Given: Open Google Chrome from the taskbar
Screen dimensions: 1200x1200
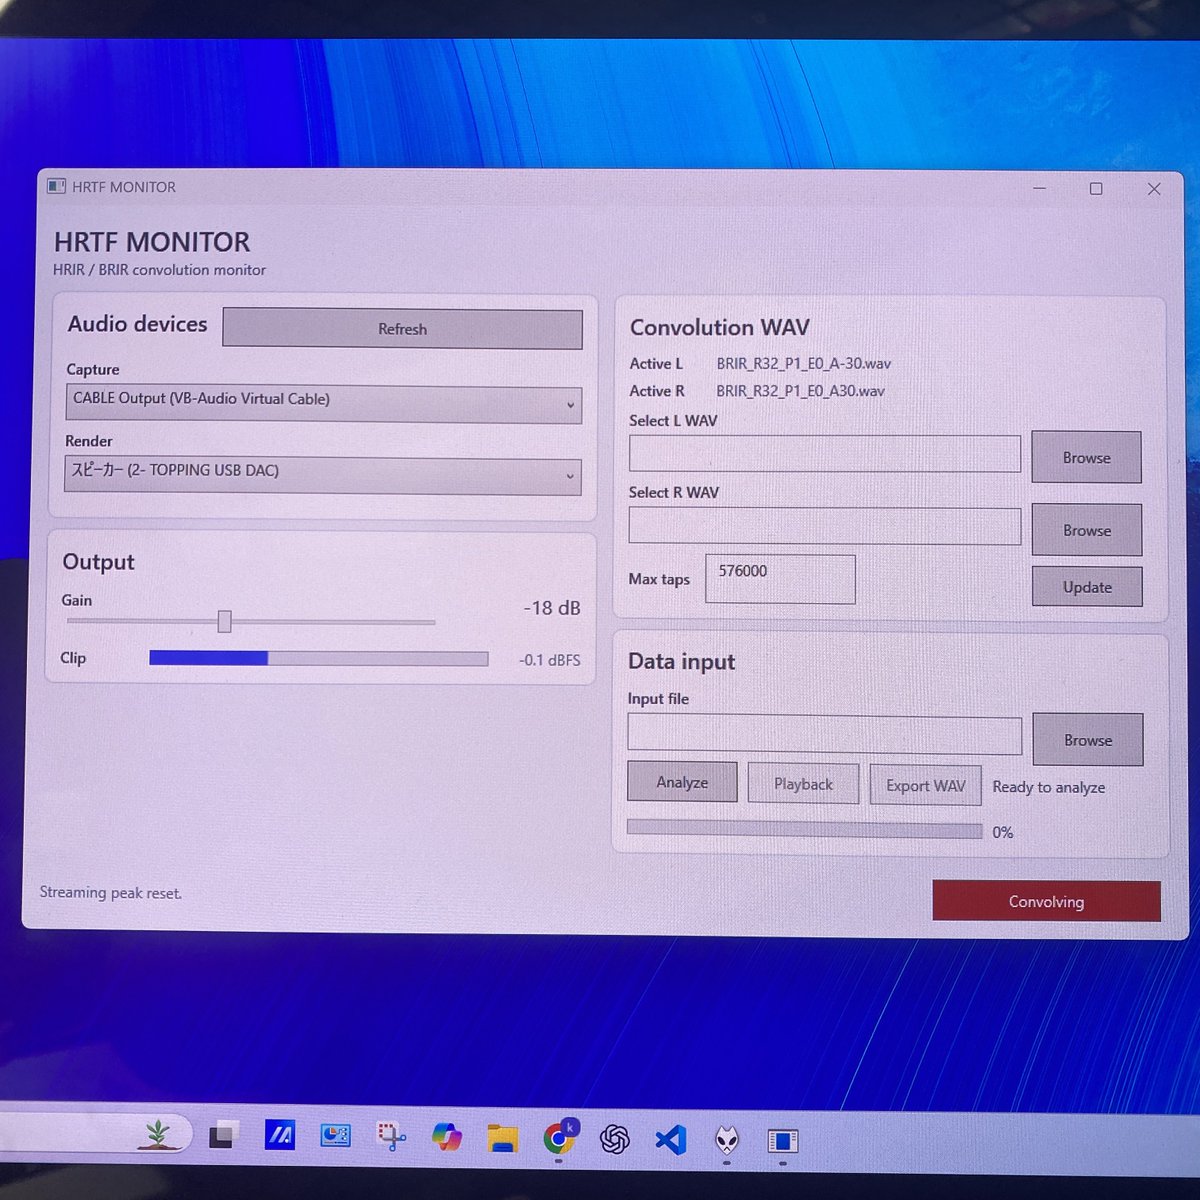Looking at the screenshot, I should pyautogui.click(x=559, y=1138).
